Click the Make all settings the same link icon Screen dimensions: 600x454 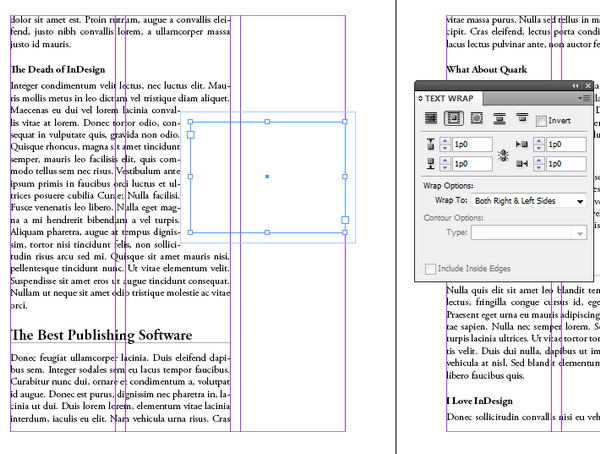click(503, 155)
